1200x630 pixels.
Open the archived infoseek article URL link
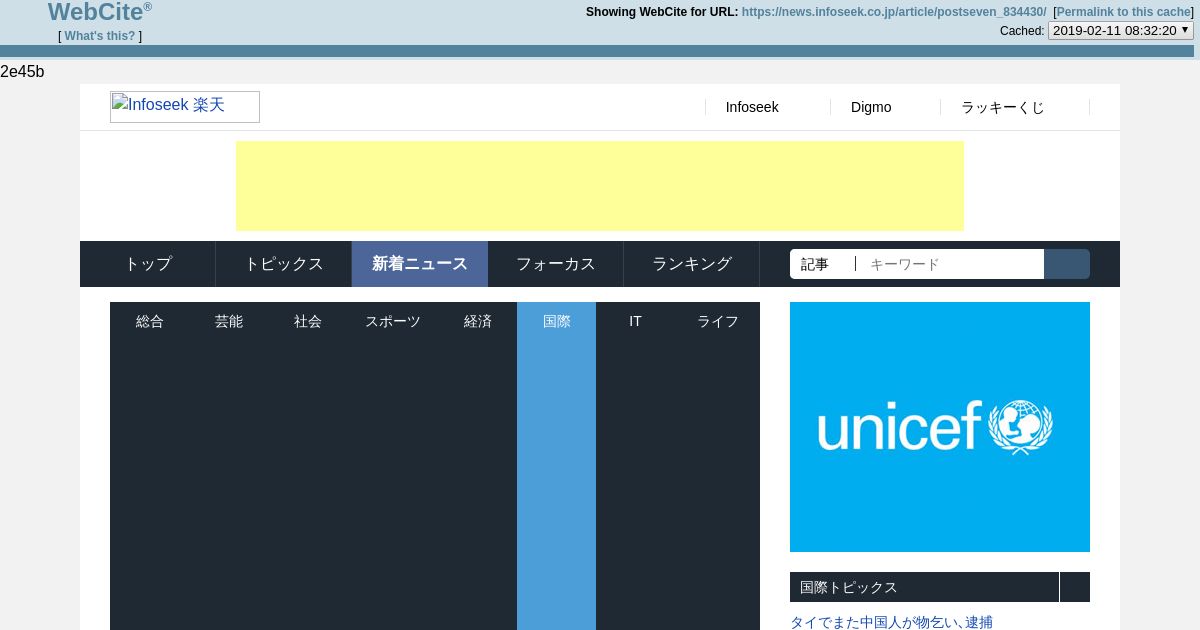click(x=894, y=12)
